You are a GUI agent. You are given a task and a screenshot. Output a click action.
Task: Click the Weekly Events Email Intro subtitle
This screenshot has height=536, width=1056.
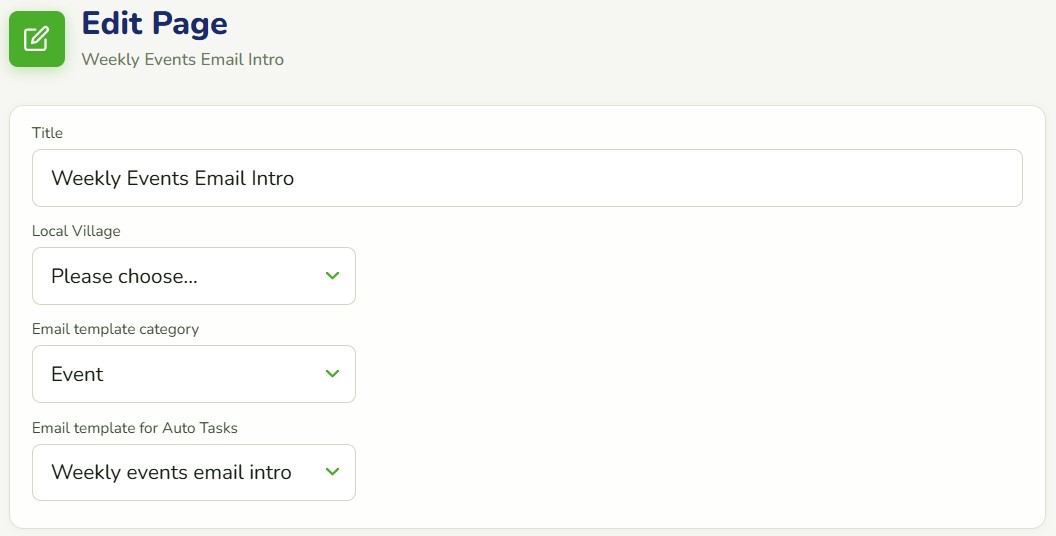pos(183,59)
